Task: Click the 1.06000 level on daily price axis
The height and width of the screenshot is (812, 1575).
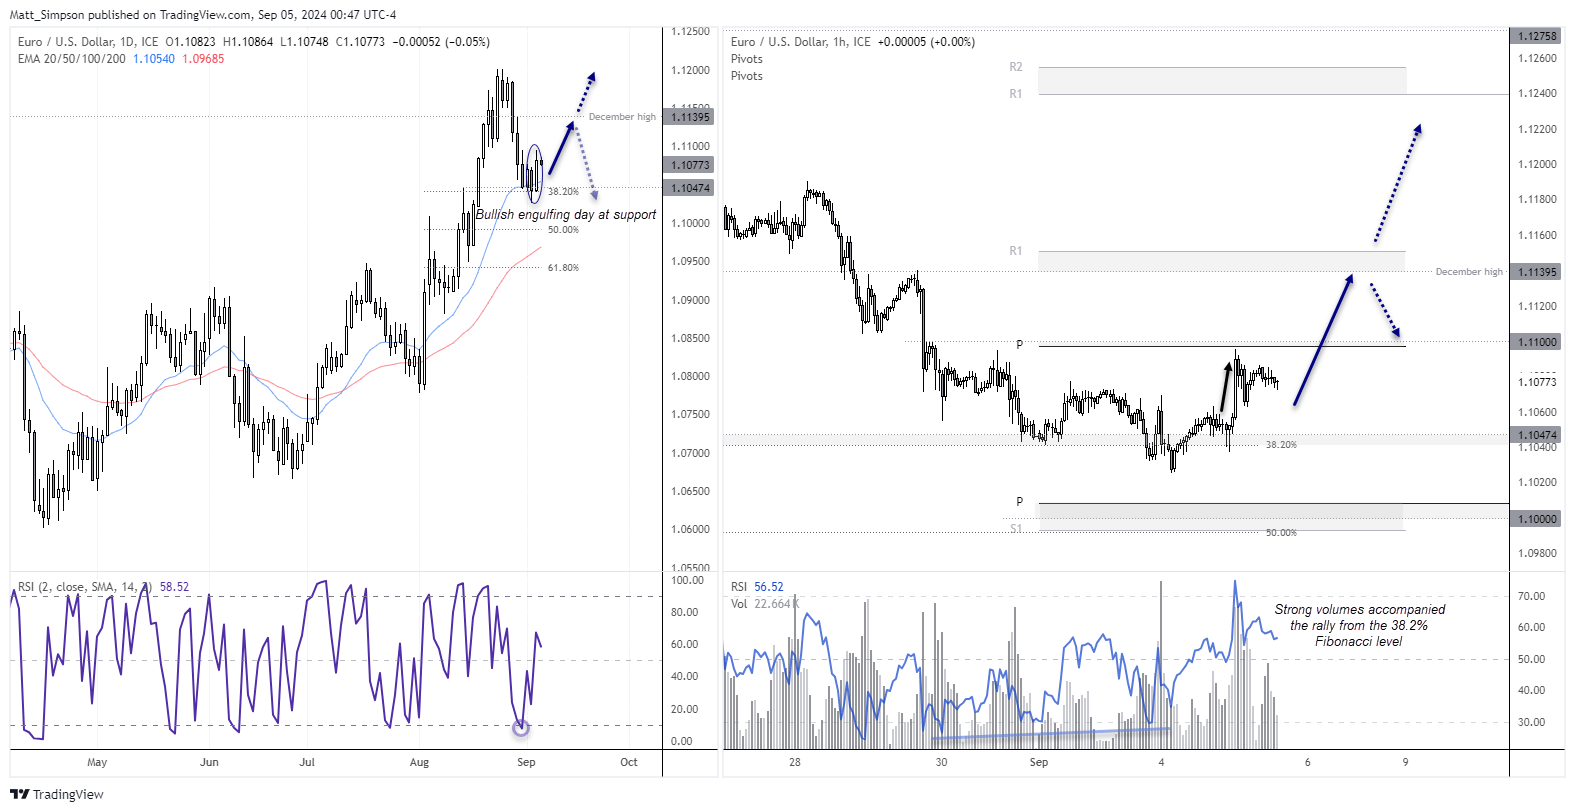Action: pyautogui.click(x=690, y=529)
